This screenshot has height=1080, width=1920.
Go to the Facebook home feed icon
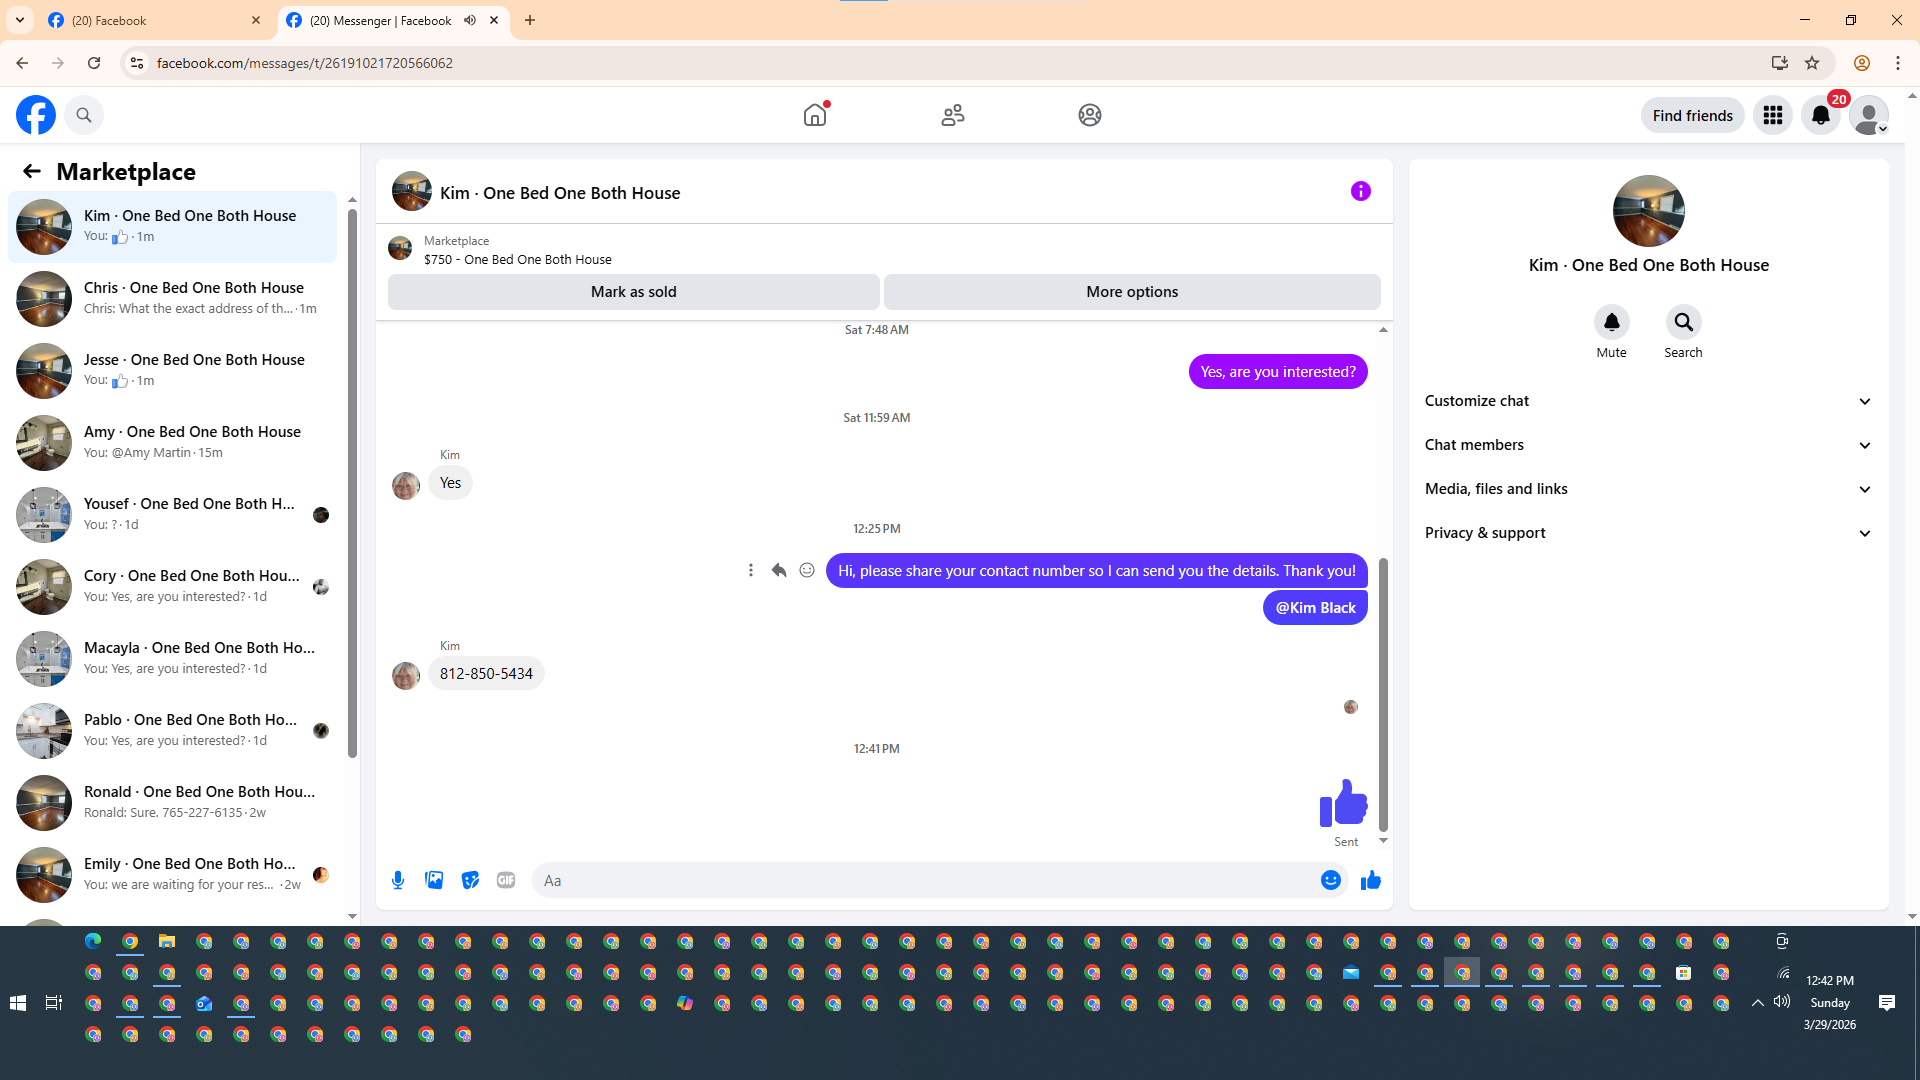(x=815, y=115)
